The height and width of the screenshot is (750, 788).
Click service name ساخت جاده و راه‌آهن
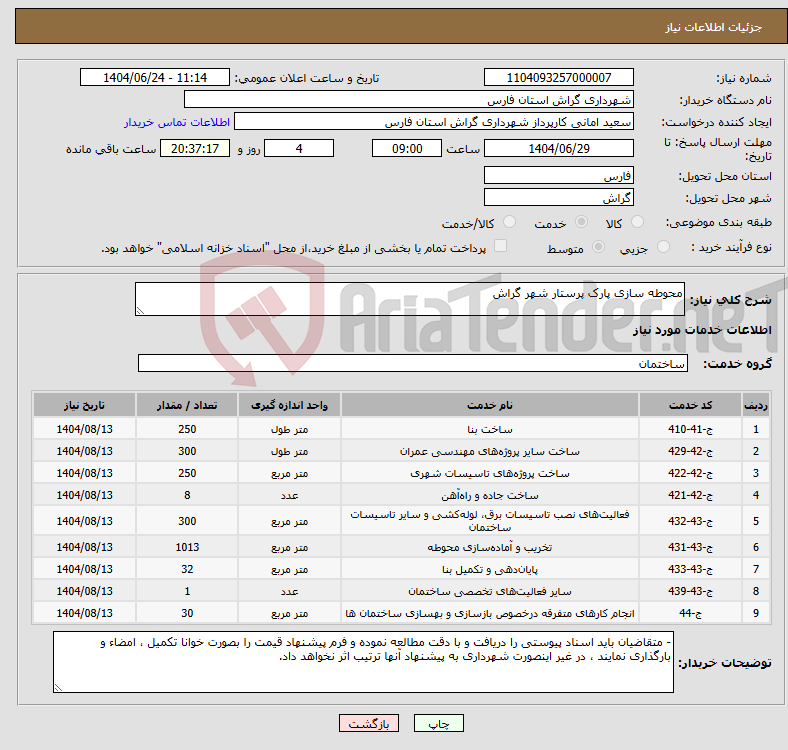[490, 496]
